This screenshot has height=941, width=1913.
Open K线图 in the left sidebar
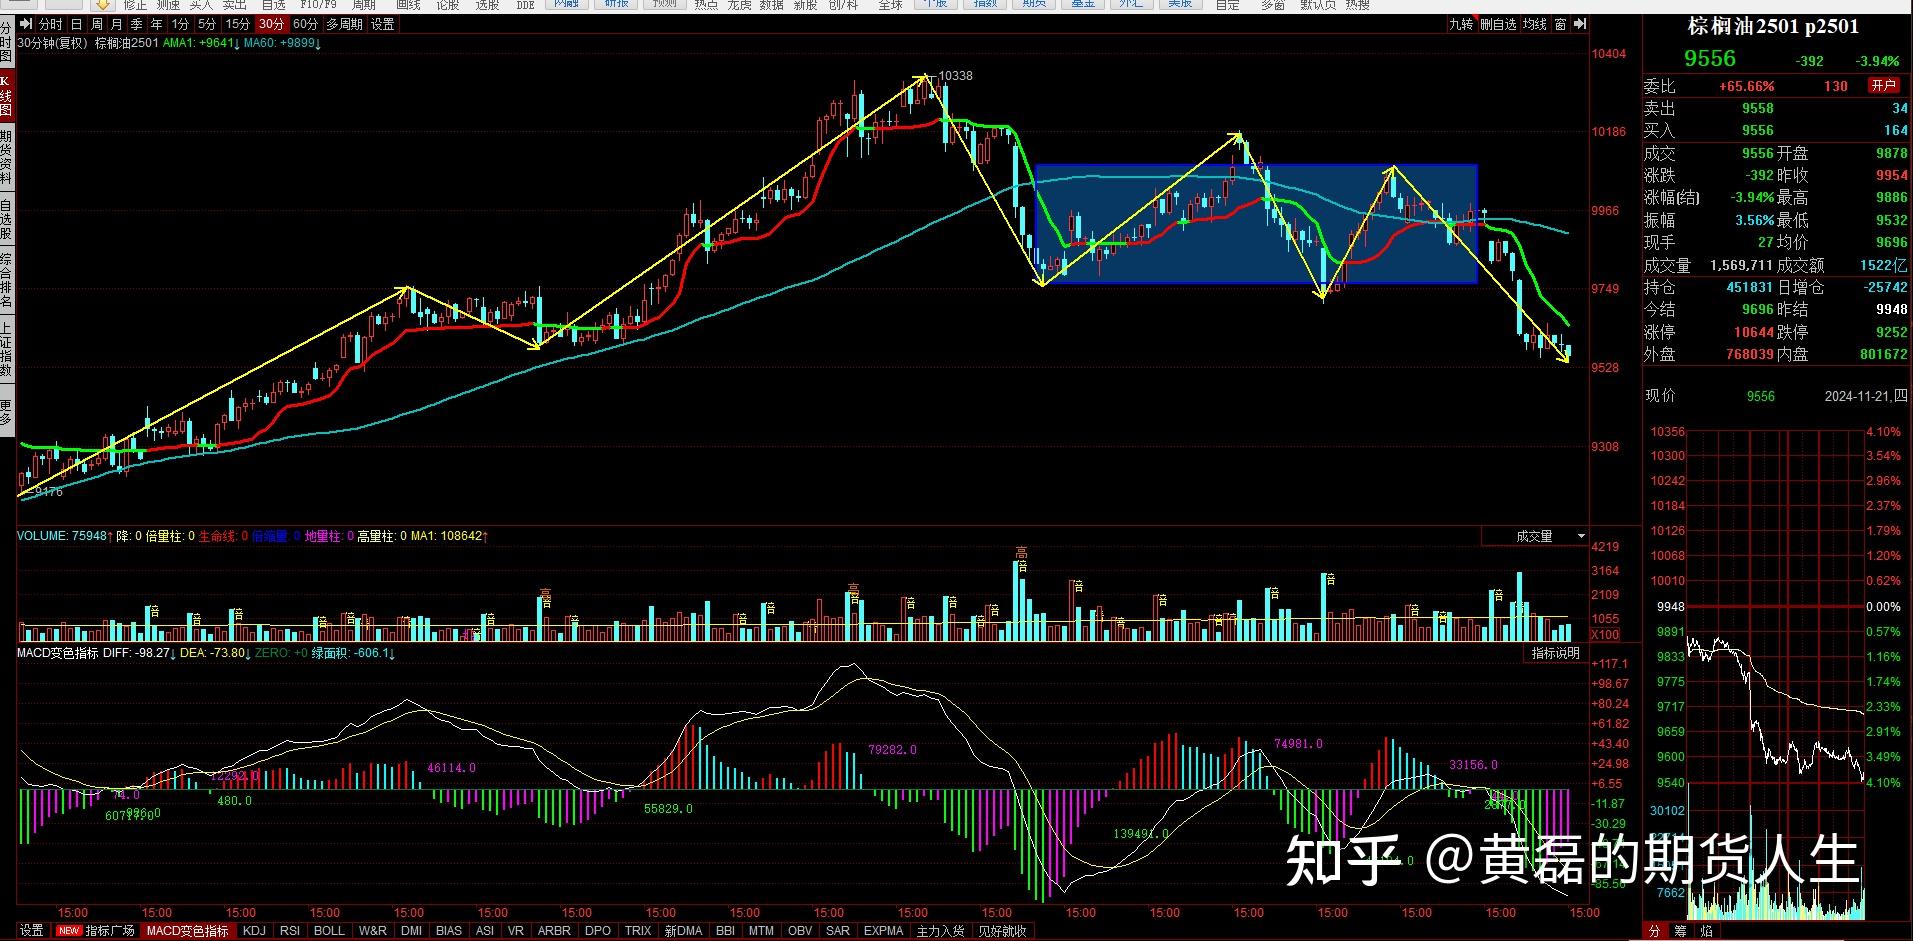[x=6, y=97]
